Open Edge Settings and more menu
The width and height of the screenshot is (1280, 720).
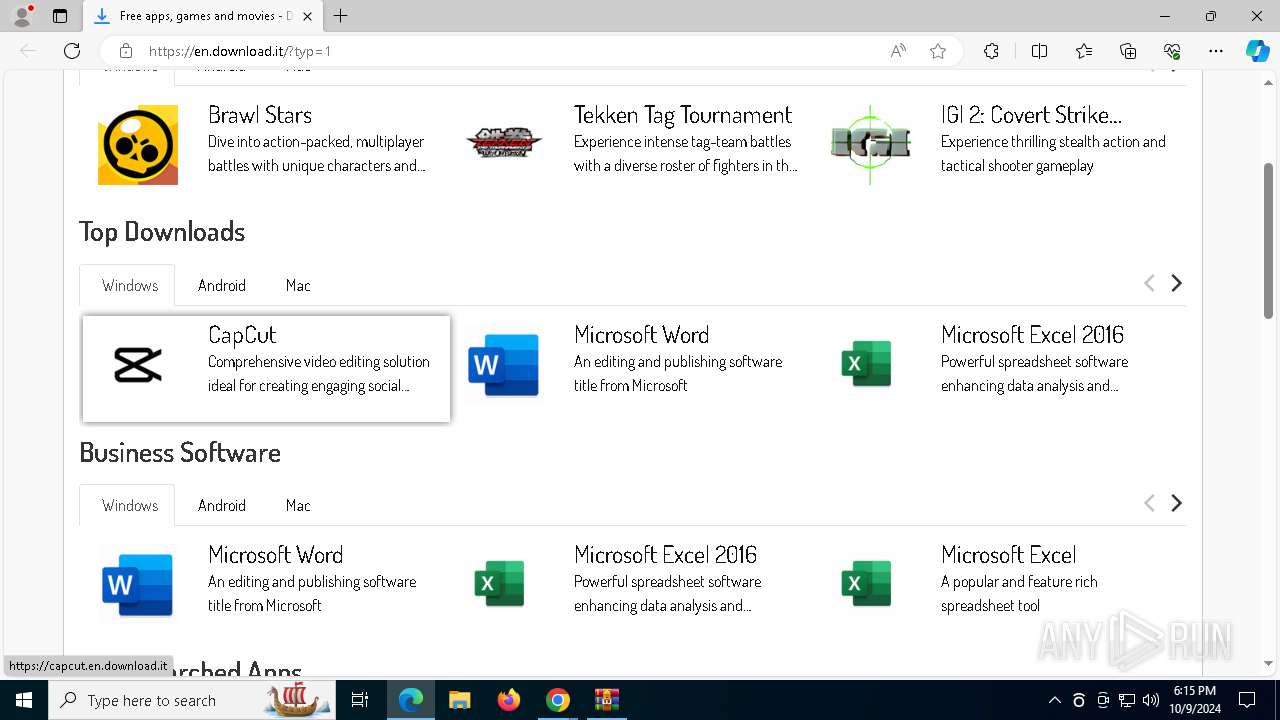pos(1216,51)
